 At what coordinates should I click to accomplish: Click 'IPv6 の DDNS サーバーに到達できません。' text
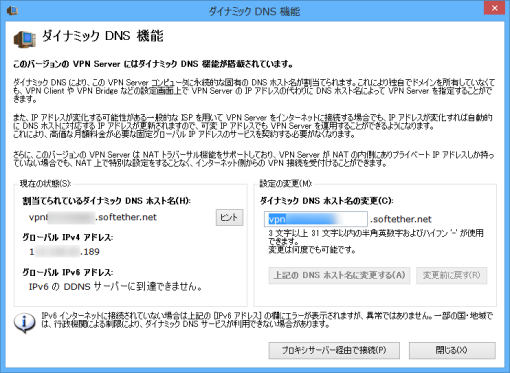coord(115,286)
